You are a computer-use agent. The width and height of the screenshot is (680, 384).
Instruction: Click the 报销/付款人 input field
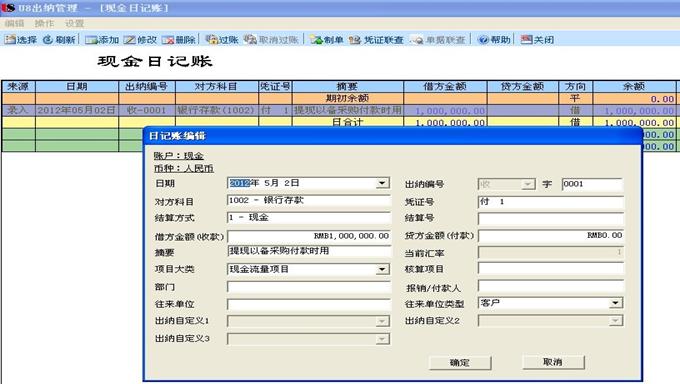[551, 286]
